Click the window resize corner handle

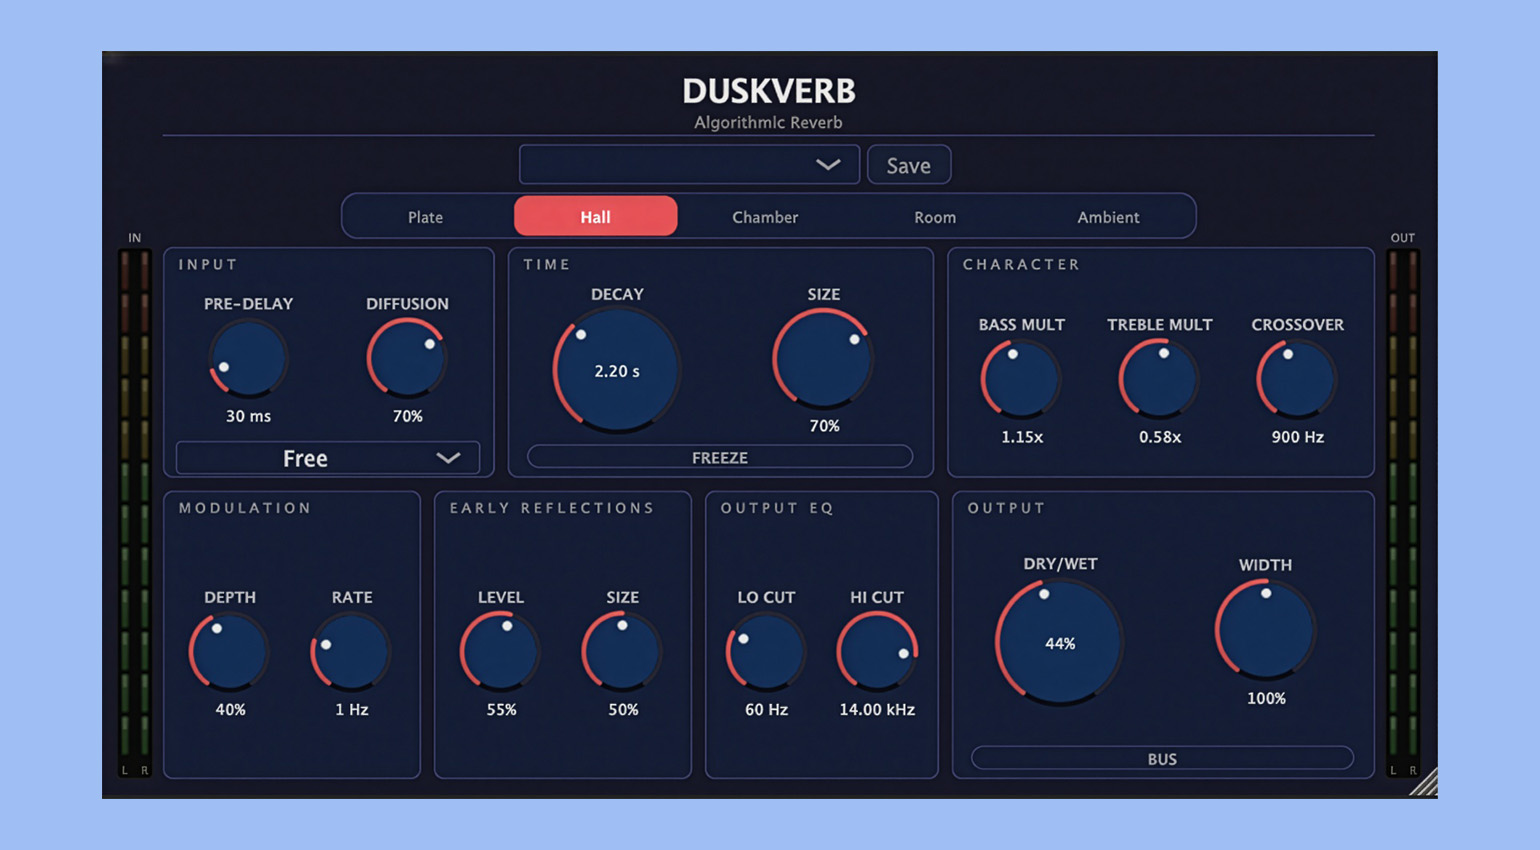(1425, 784)
